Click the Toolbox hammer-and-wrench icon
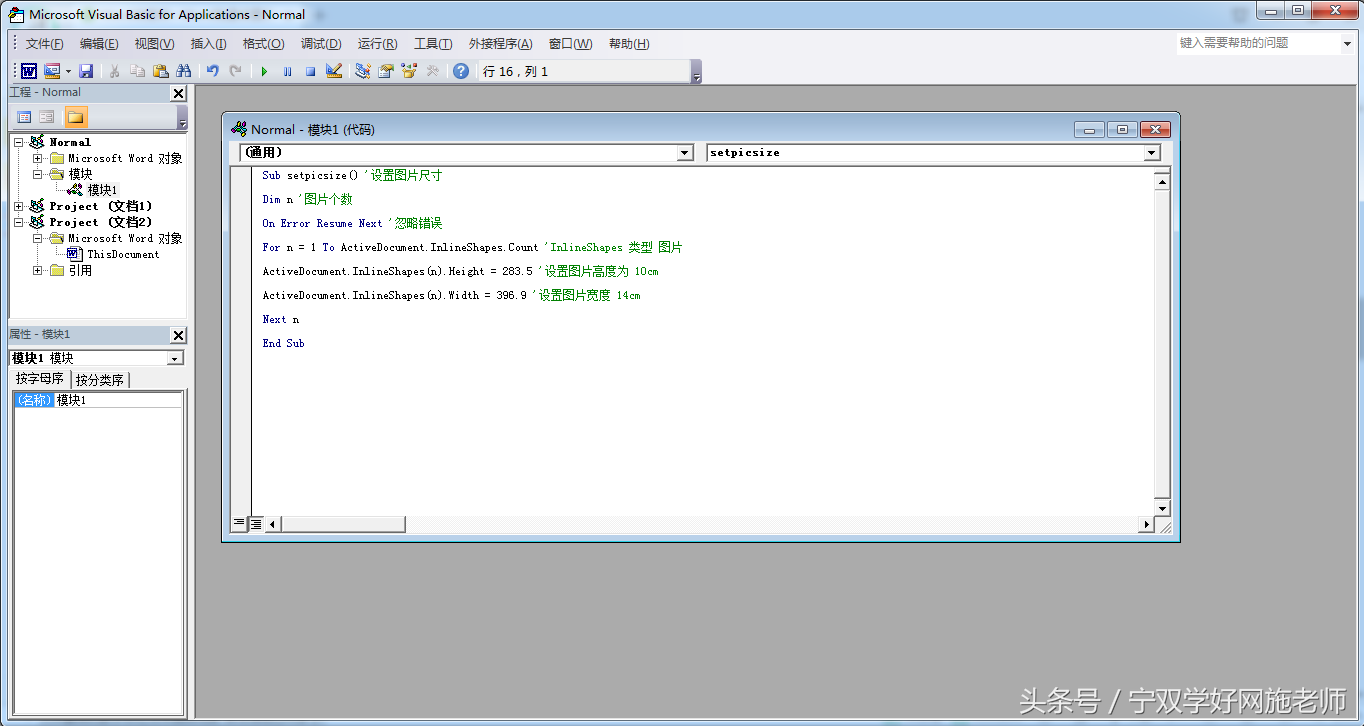The image size is (1364, 726). point(432,71)
